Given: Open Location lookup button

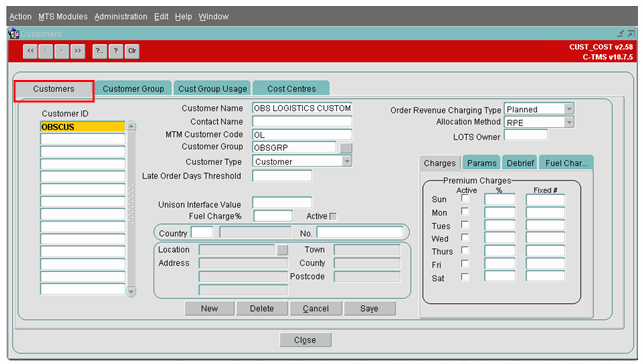Looking at the screenshot, I should tap(283, 250).
